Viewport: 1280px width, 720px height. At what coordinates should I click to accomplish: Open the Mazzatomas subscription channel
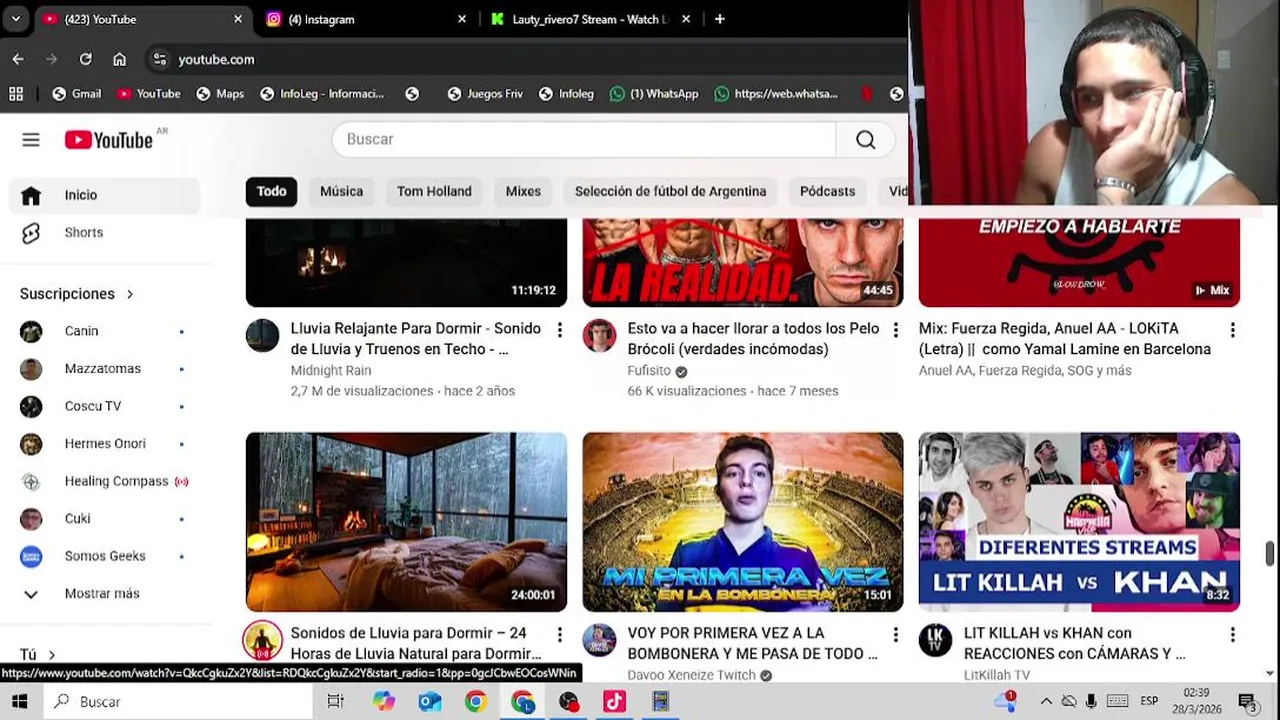104,369
